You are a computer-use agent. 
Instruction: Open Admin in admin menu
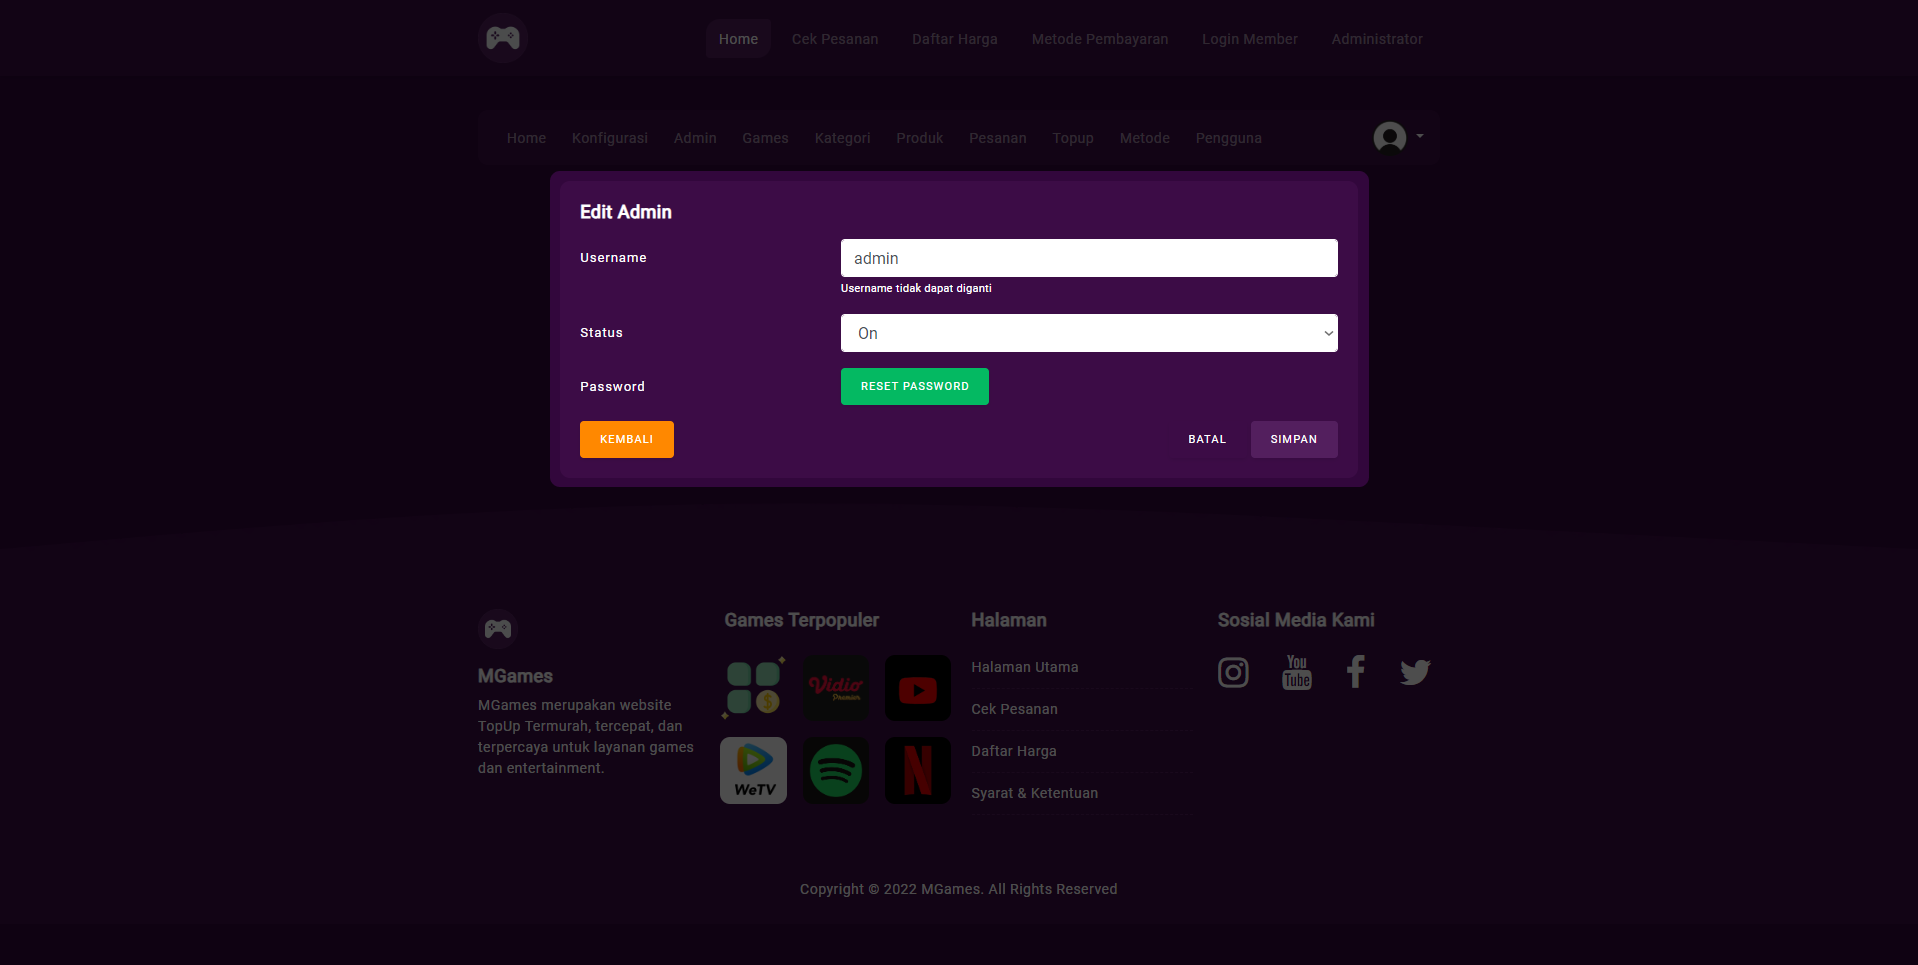695,138
